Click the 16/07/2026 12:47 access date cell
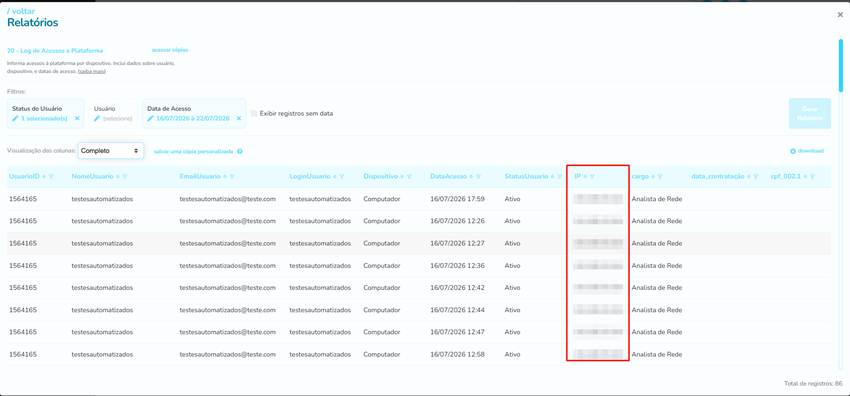Viewport: 850px width, 396px height. coord(457,332)
